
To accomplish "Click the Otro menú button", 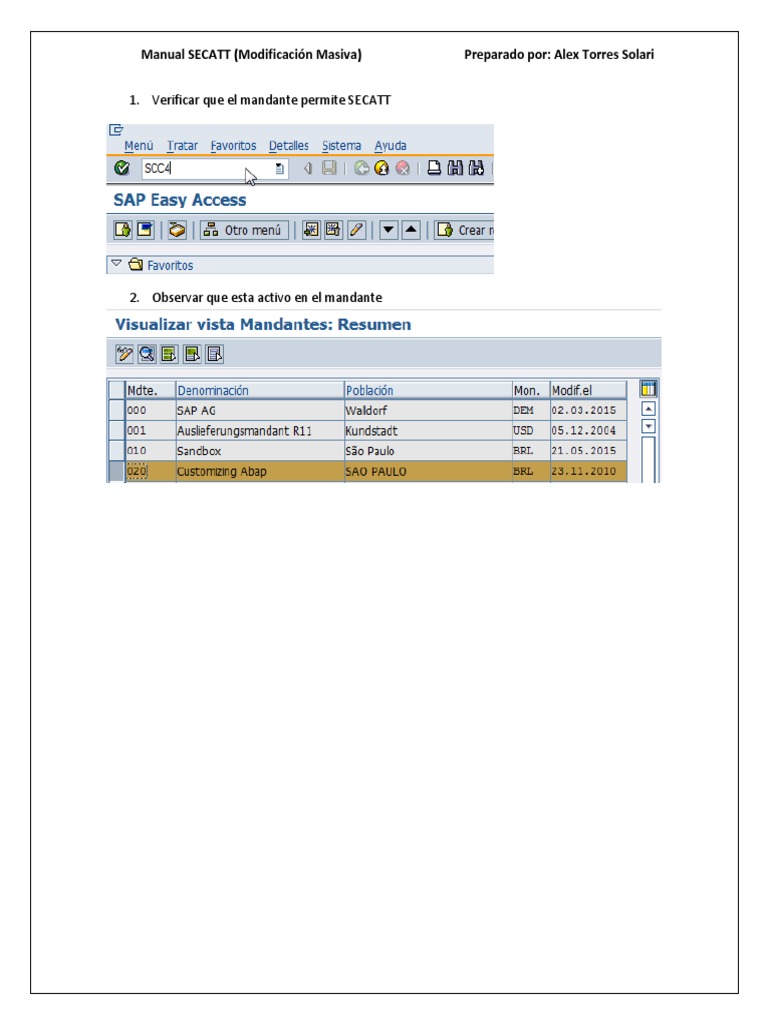I will 244,230.
